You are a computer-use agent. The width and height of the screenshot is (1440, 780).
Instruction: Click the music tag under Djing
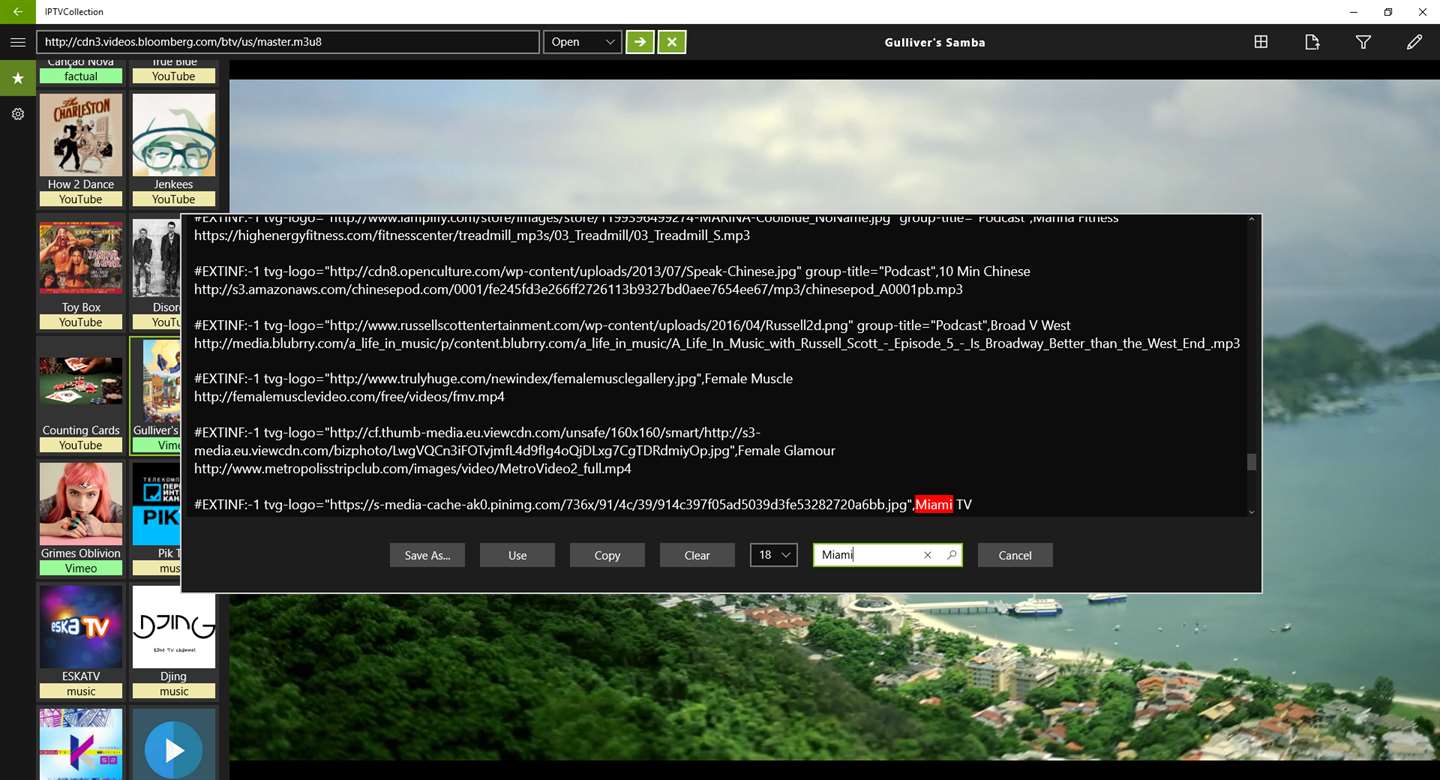point(174,691)
